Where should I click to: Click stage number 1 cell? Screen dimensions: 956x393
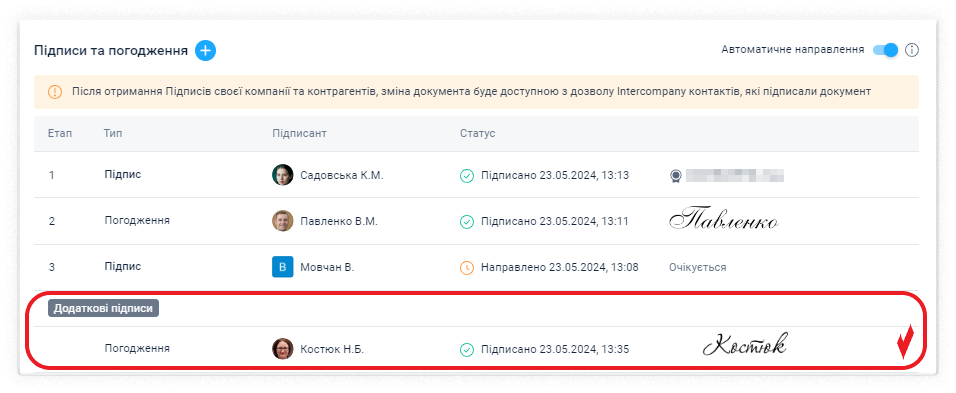52,175
